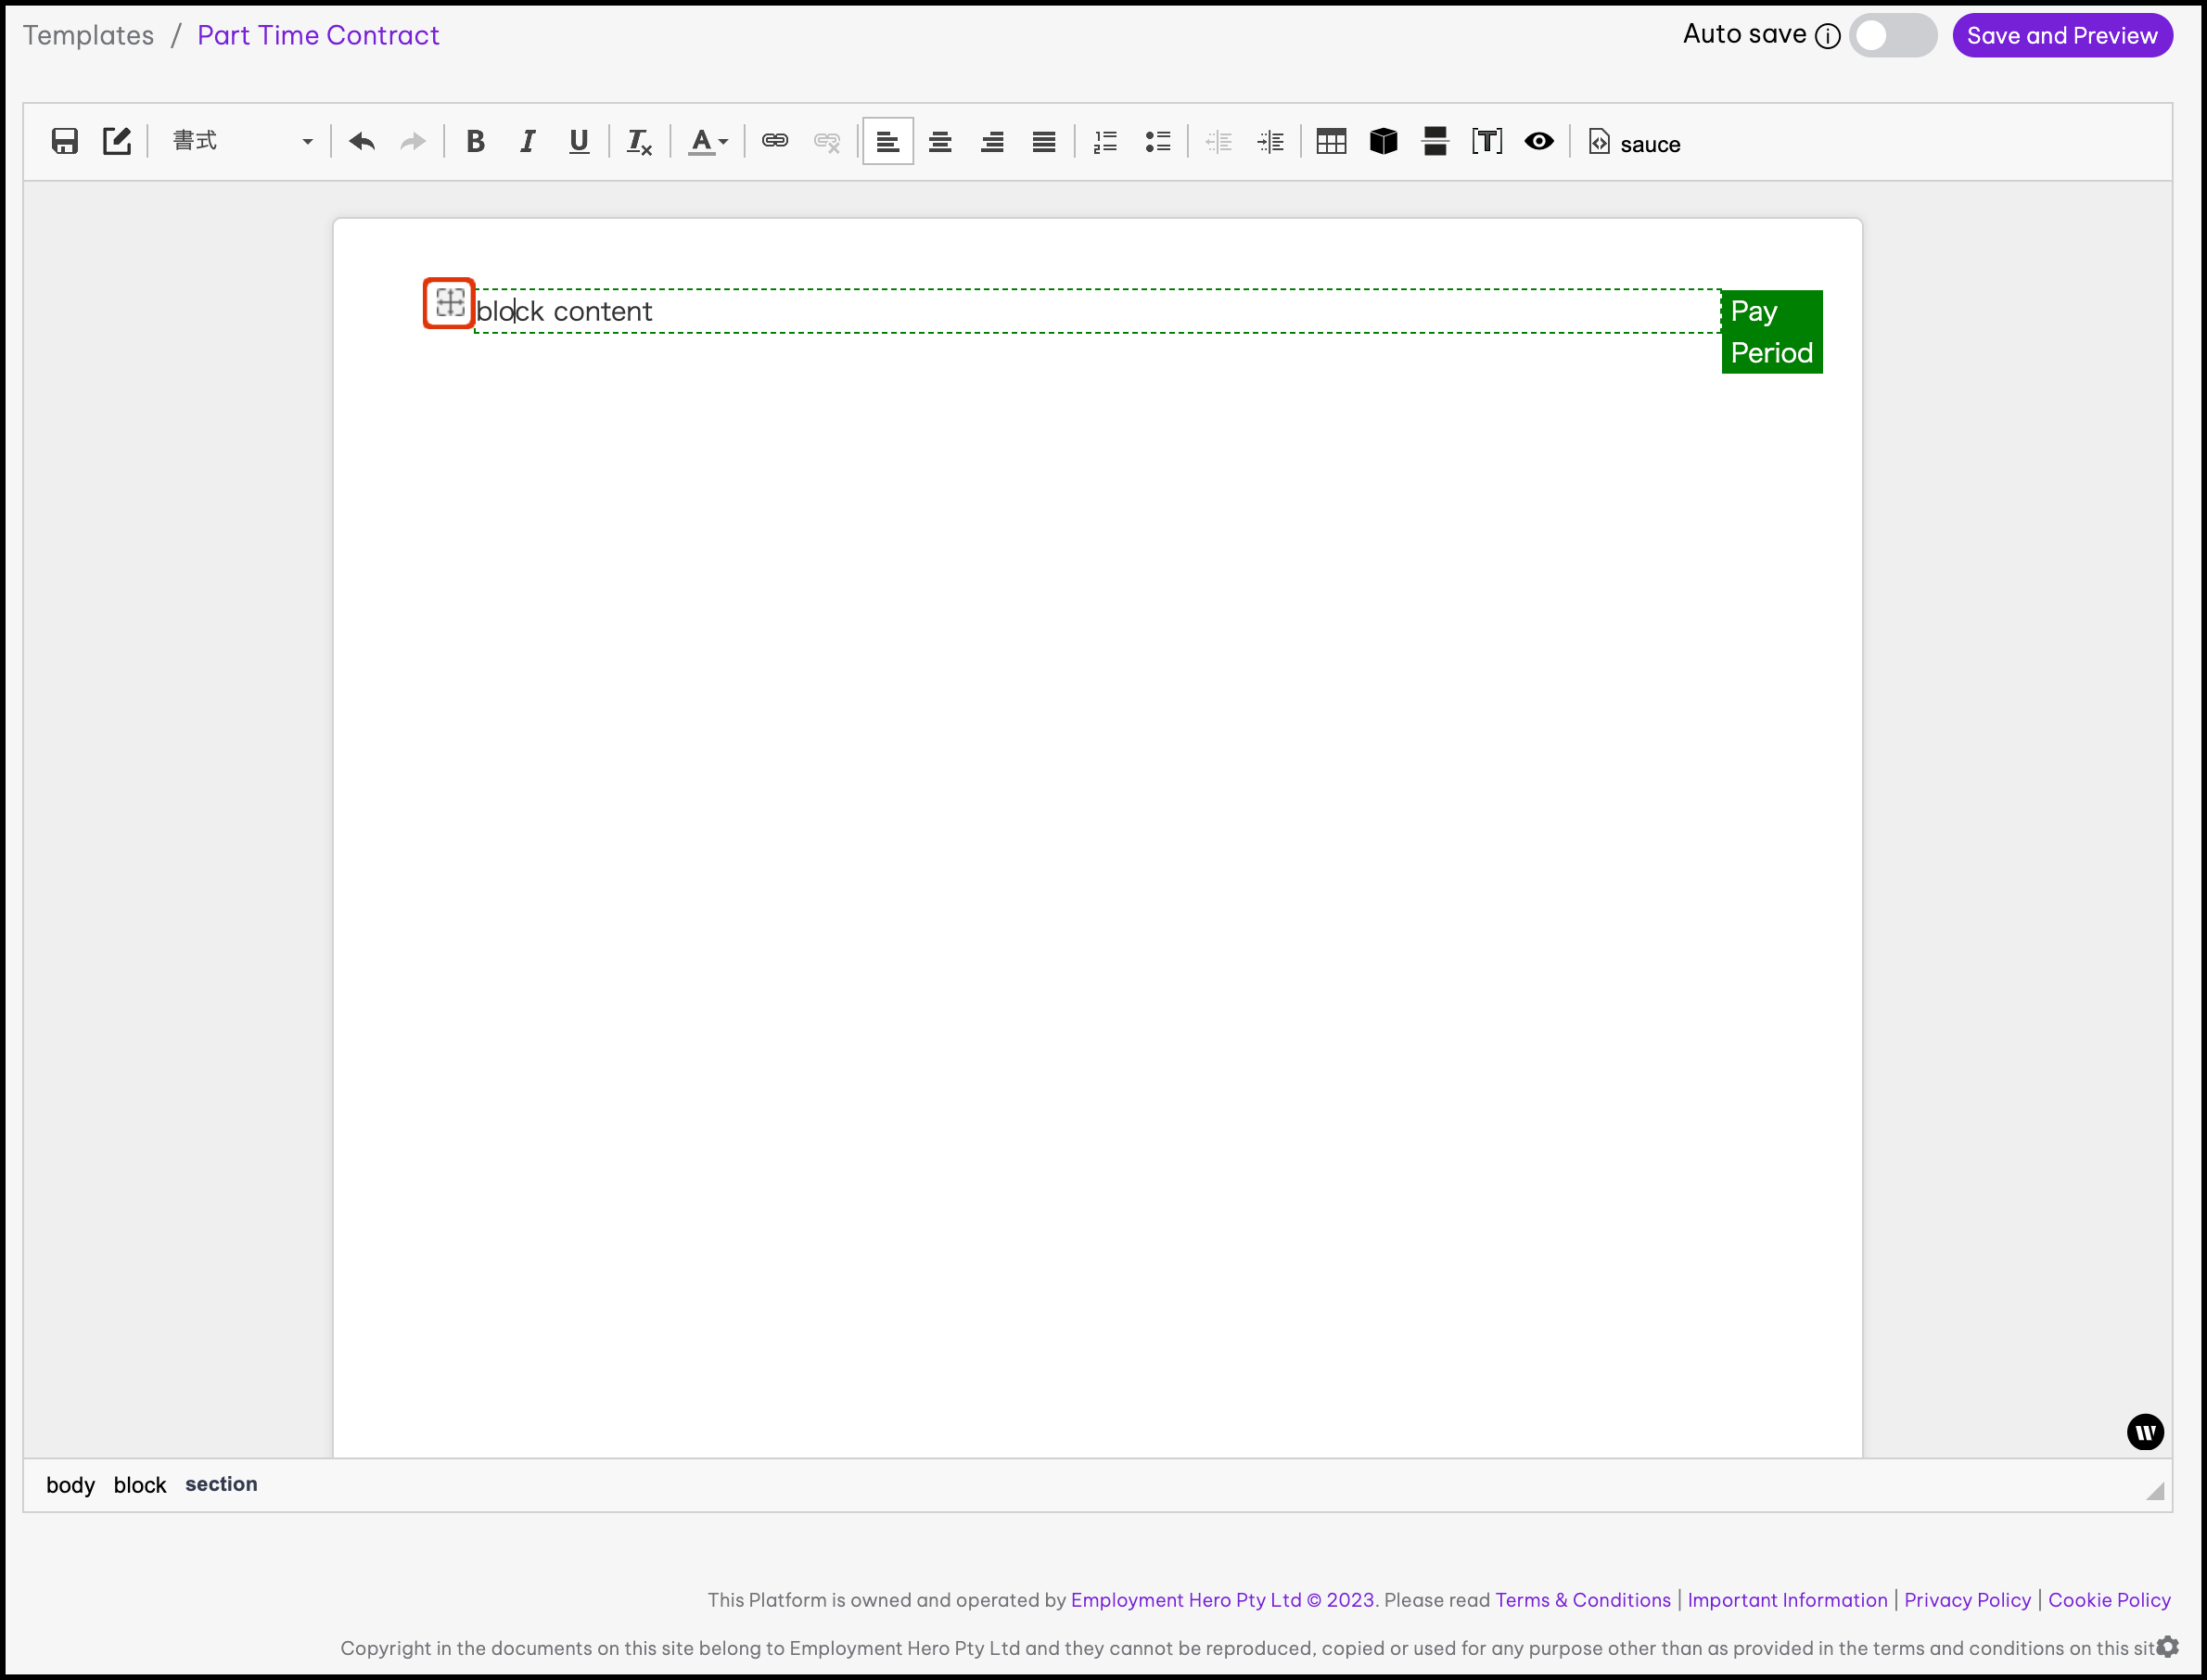Undo the last action
2207x1680 pixels.
(362, 141)
